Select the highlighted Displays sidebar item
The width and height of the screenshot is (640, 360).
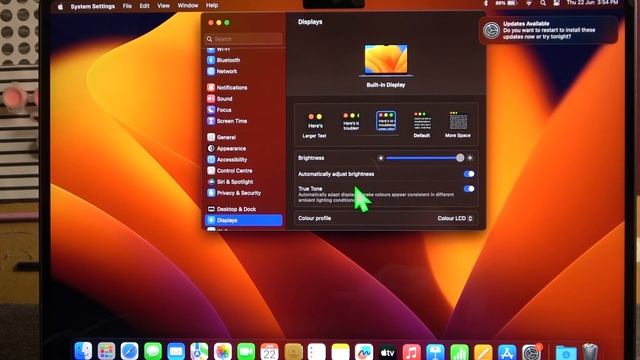(243, 220)
